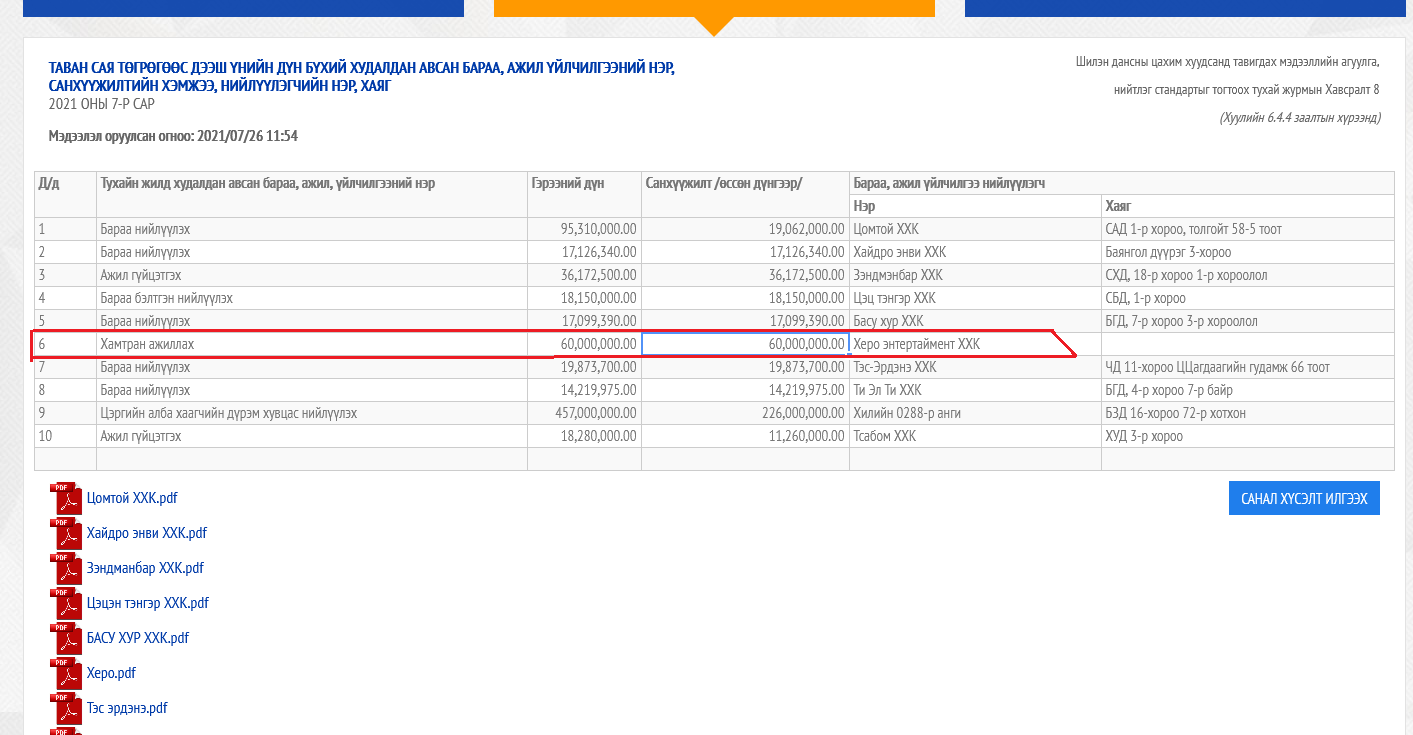Click the PDF icon beside Херо.pdf
This screenshot has width=1413, height=735.
tap(67, 673)
